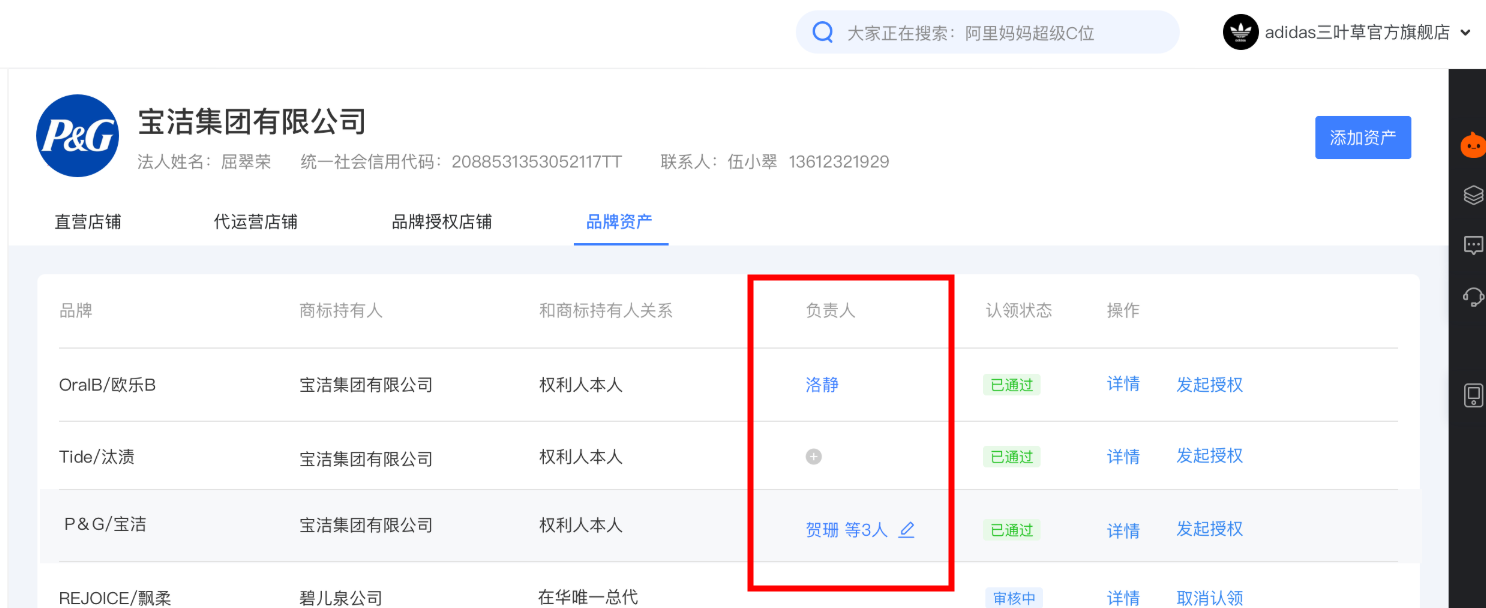
Task: Click the 已通过 status of OralB/欧乐B
Action: [x=1012, y=384]
